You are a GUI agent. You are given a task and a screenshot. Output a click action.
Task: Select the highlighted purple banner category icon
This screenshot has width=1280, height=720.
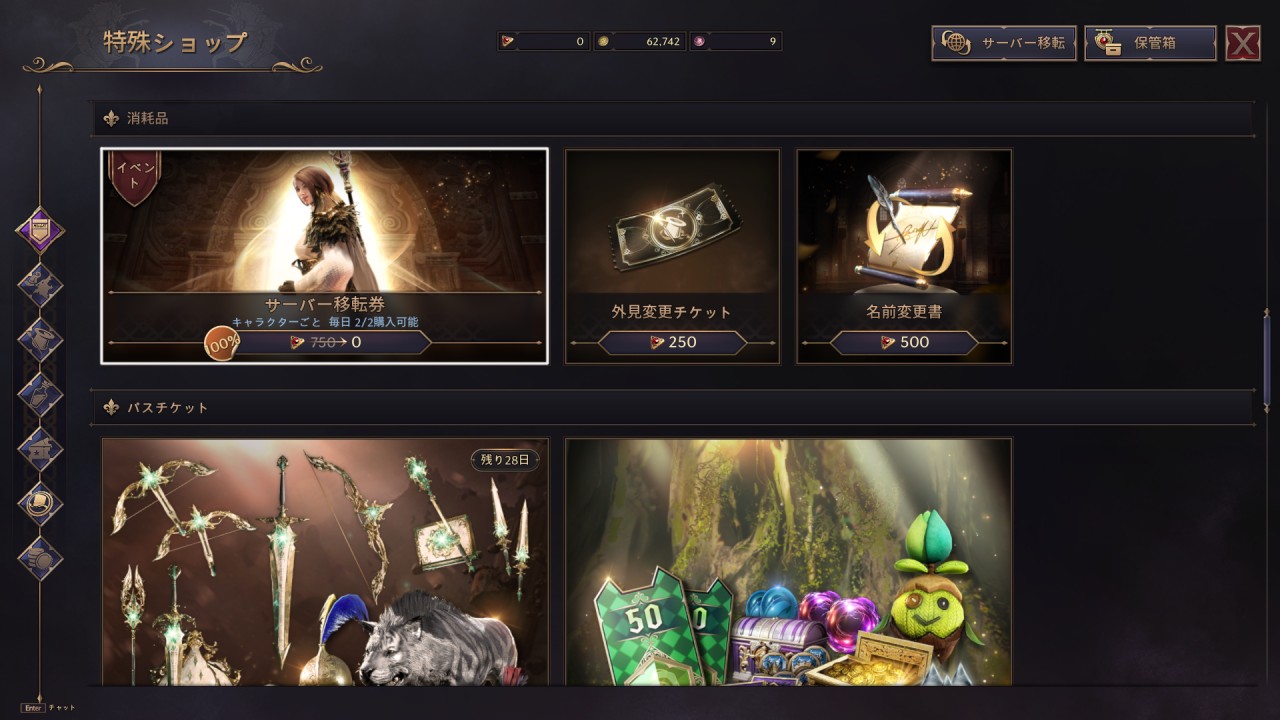40,231
